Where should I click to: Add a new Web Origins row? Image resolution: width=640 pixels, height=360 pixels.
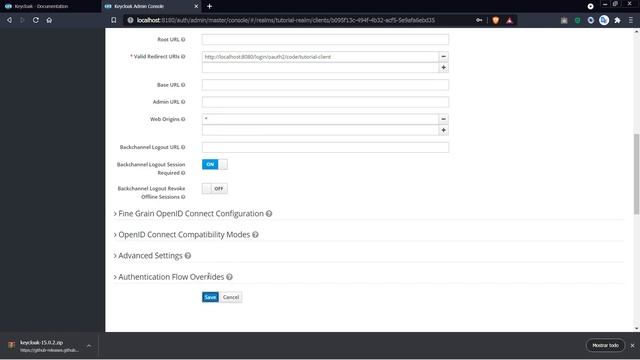pyautogui.click(x=444, y=130)
